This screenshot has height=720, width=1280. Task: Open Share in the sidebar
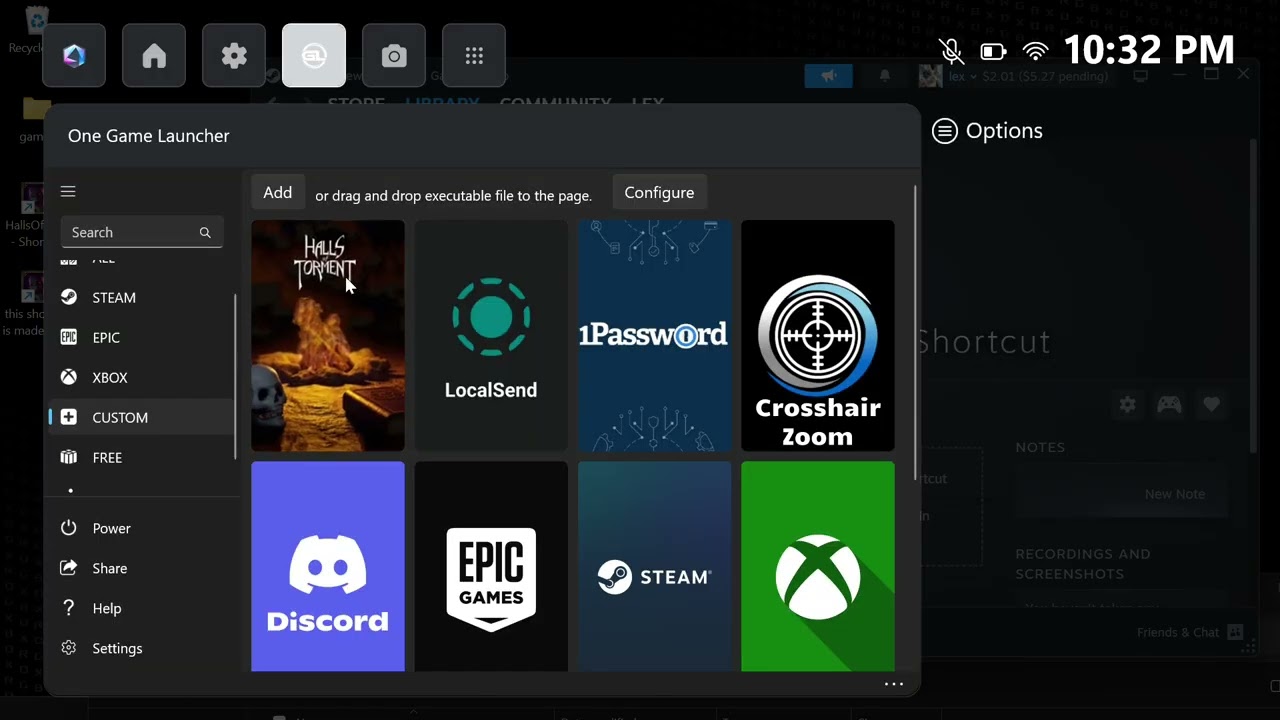(x=140, y=568)
